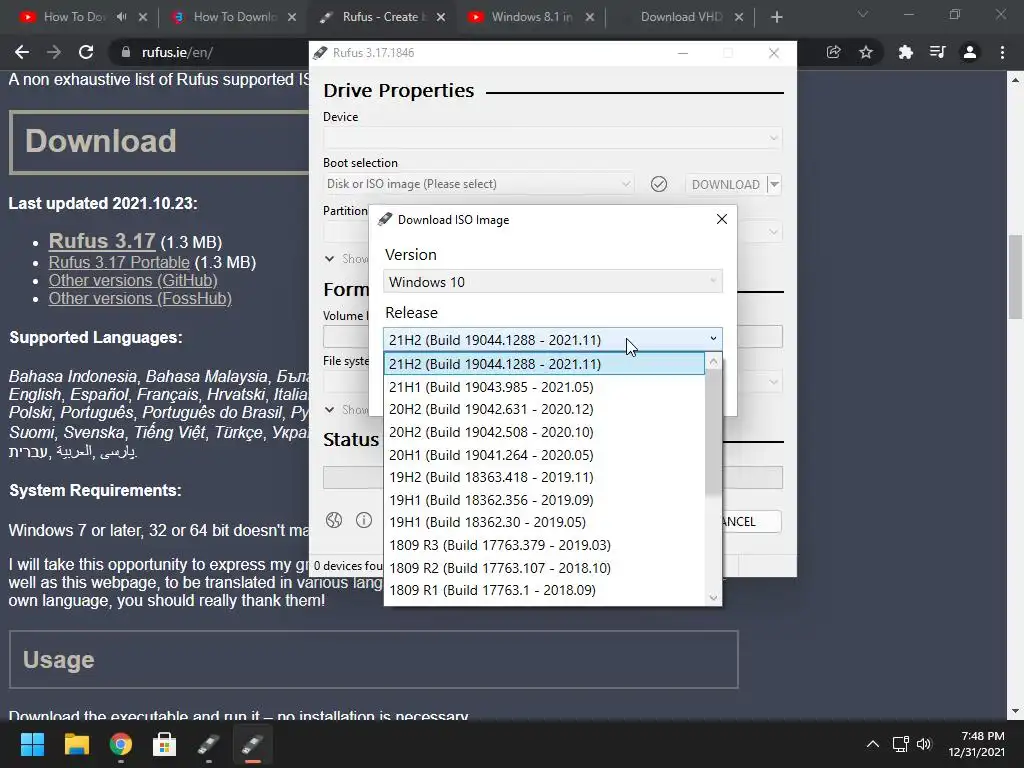Select 20H1 (Build 19041.264 - 2020.05) entry
Screen dimensions: 1024x768
coord(544,455)
